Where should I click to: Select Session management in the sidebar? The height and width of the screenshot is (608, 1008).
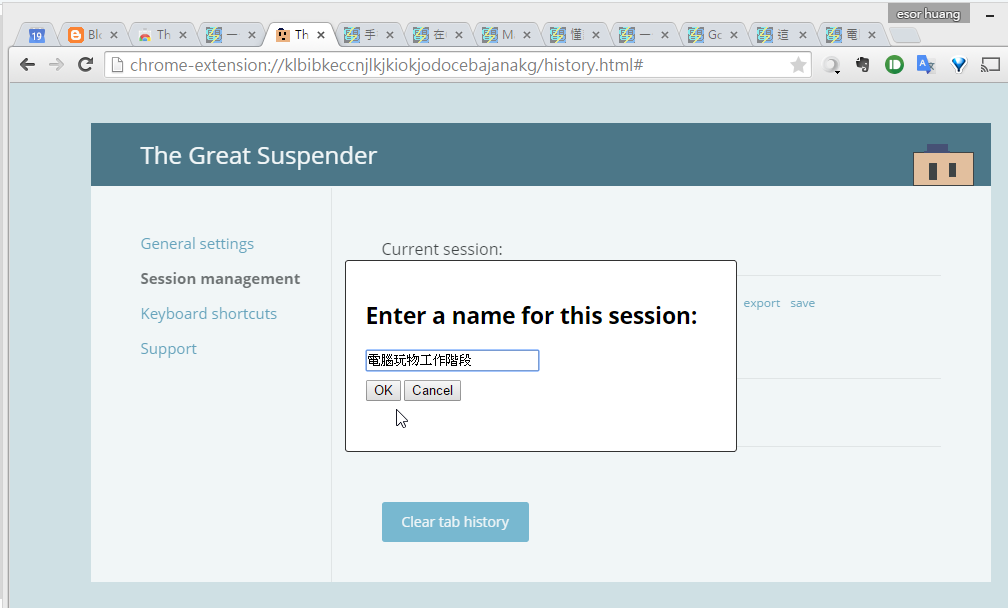[x=220, y=278]
